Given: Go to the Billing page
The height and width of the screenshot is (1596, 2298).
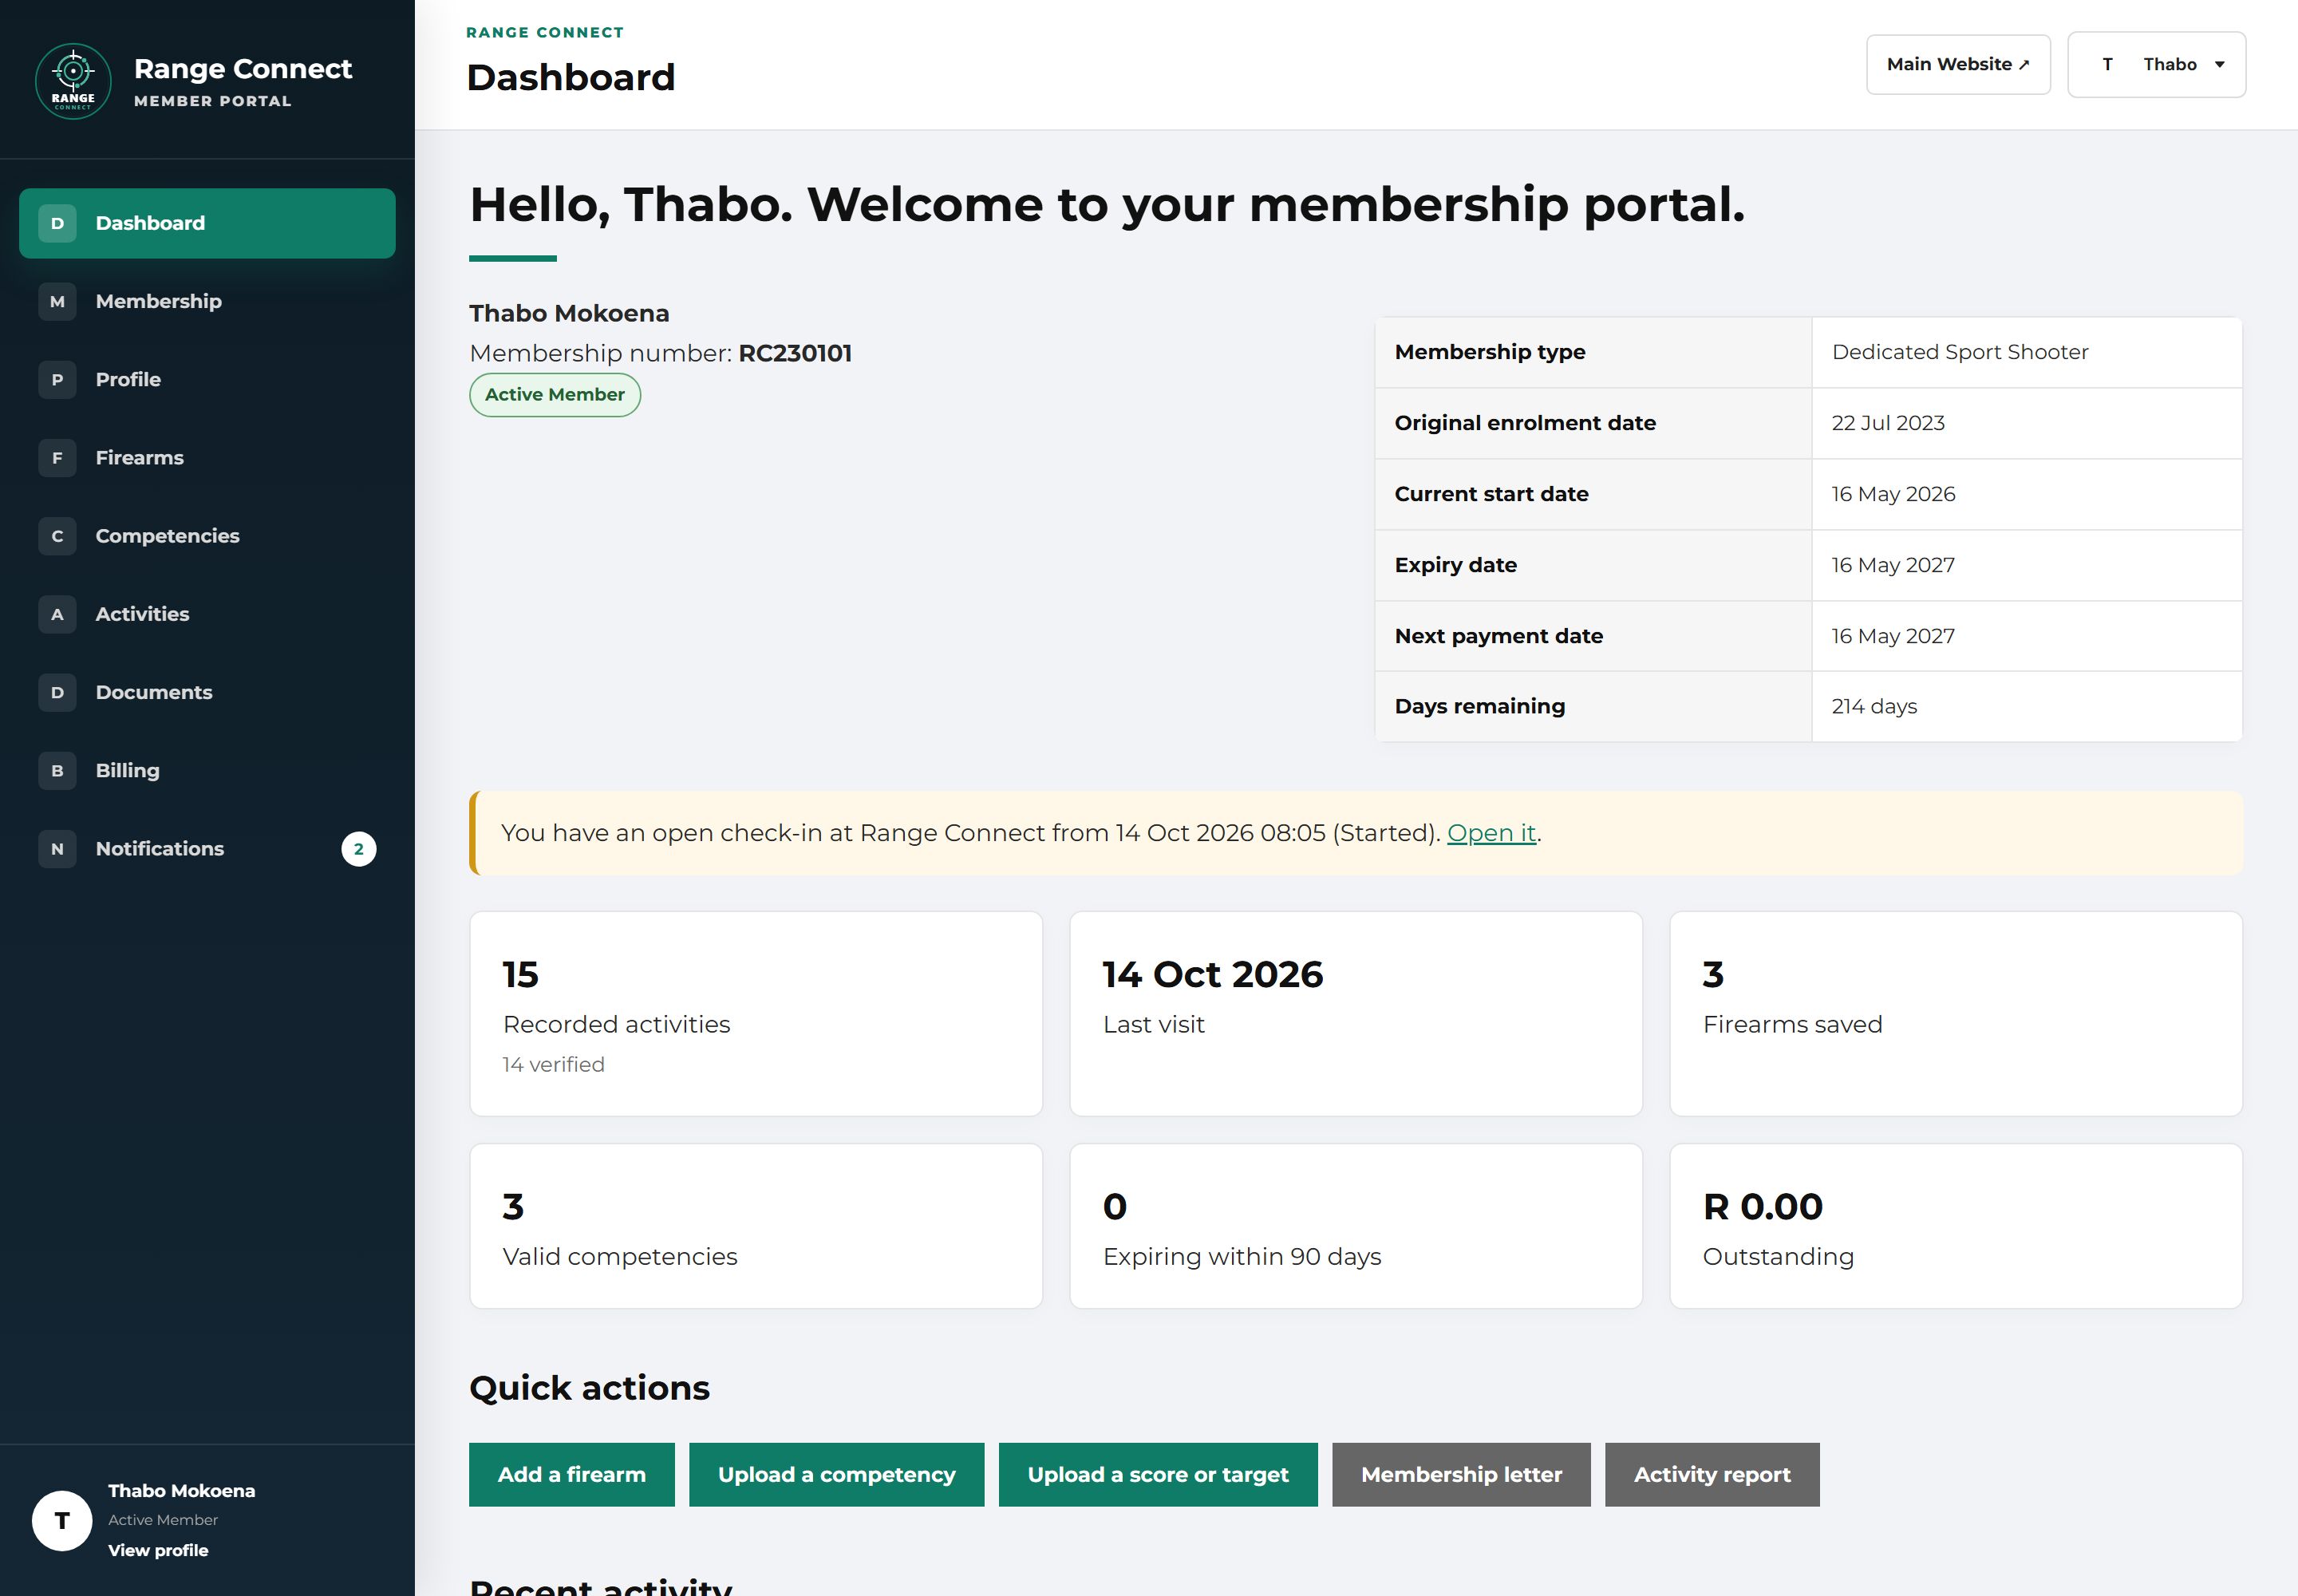Looking at the screenshot, I should [x=207, y=770].
